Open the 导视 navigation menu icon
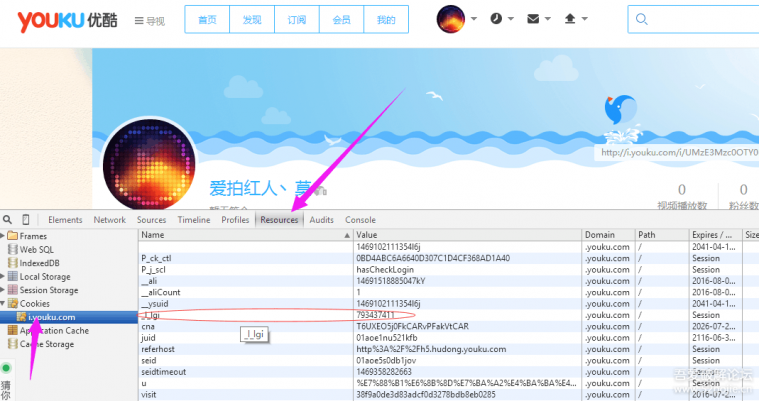This screenshot has width=759, height=401. (139, 21)
